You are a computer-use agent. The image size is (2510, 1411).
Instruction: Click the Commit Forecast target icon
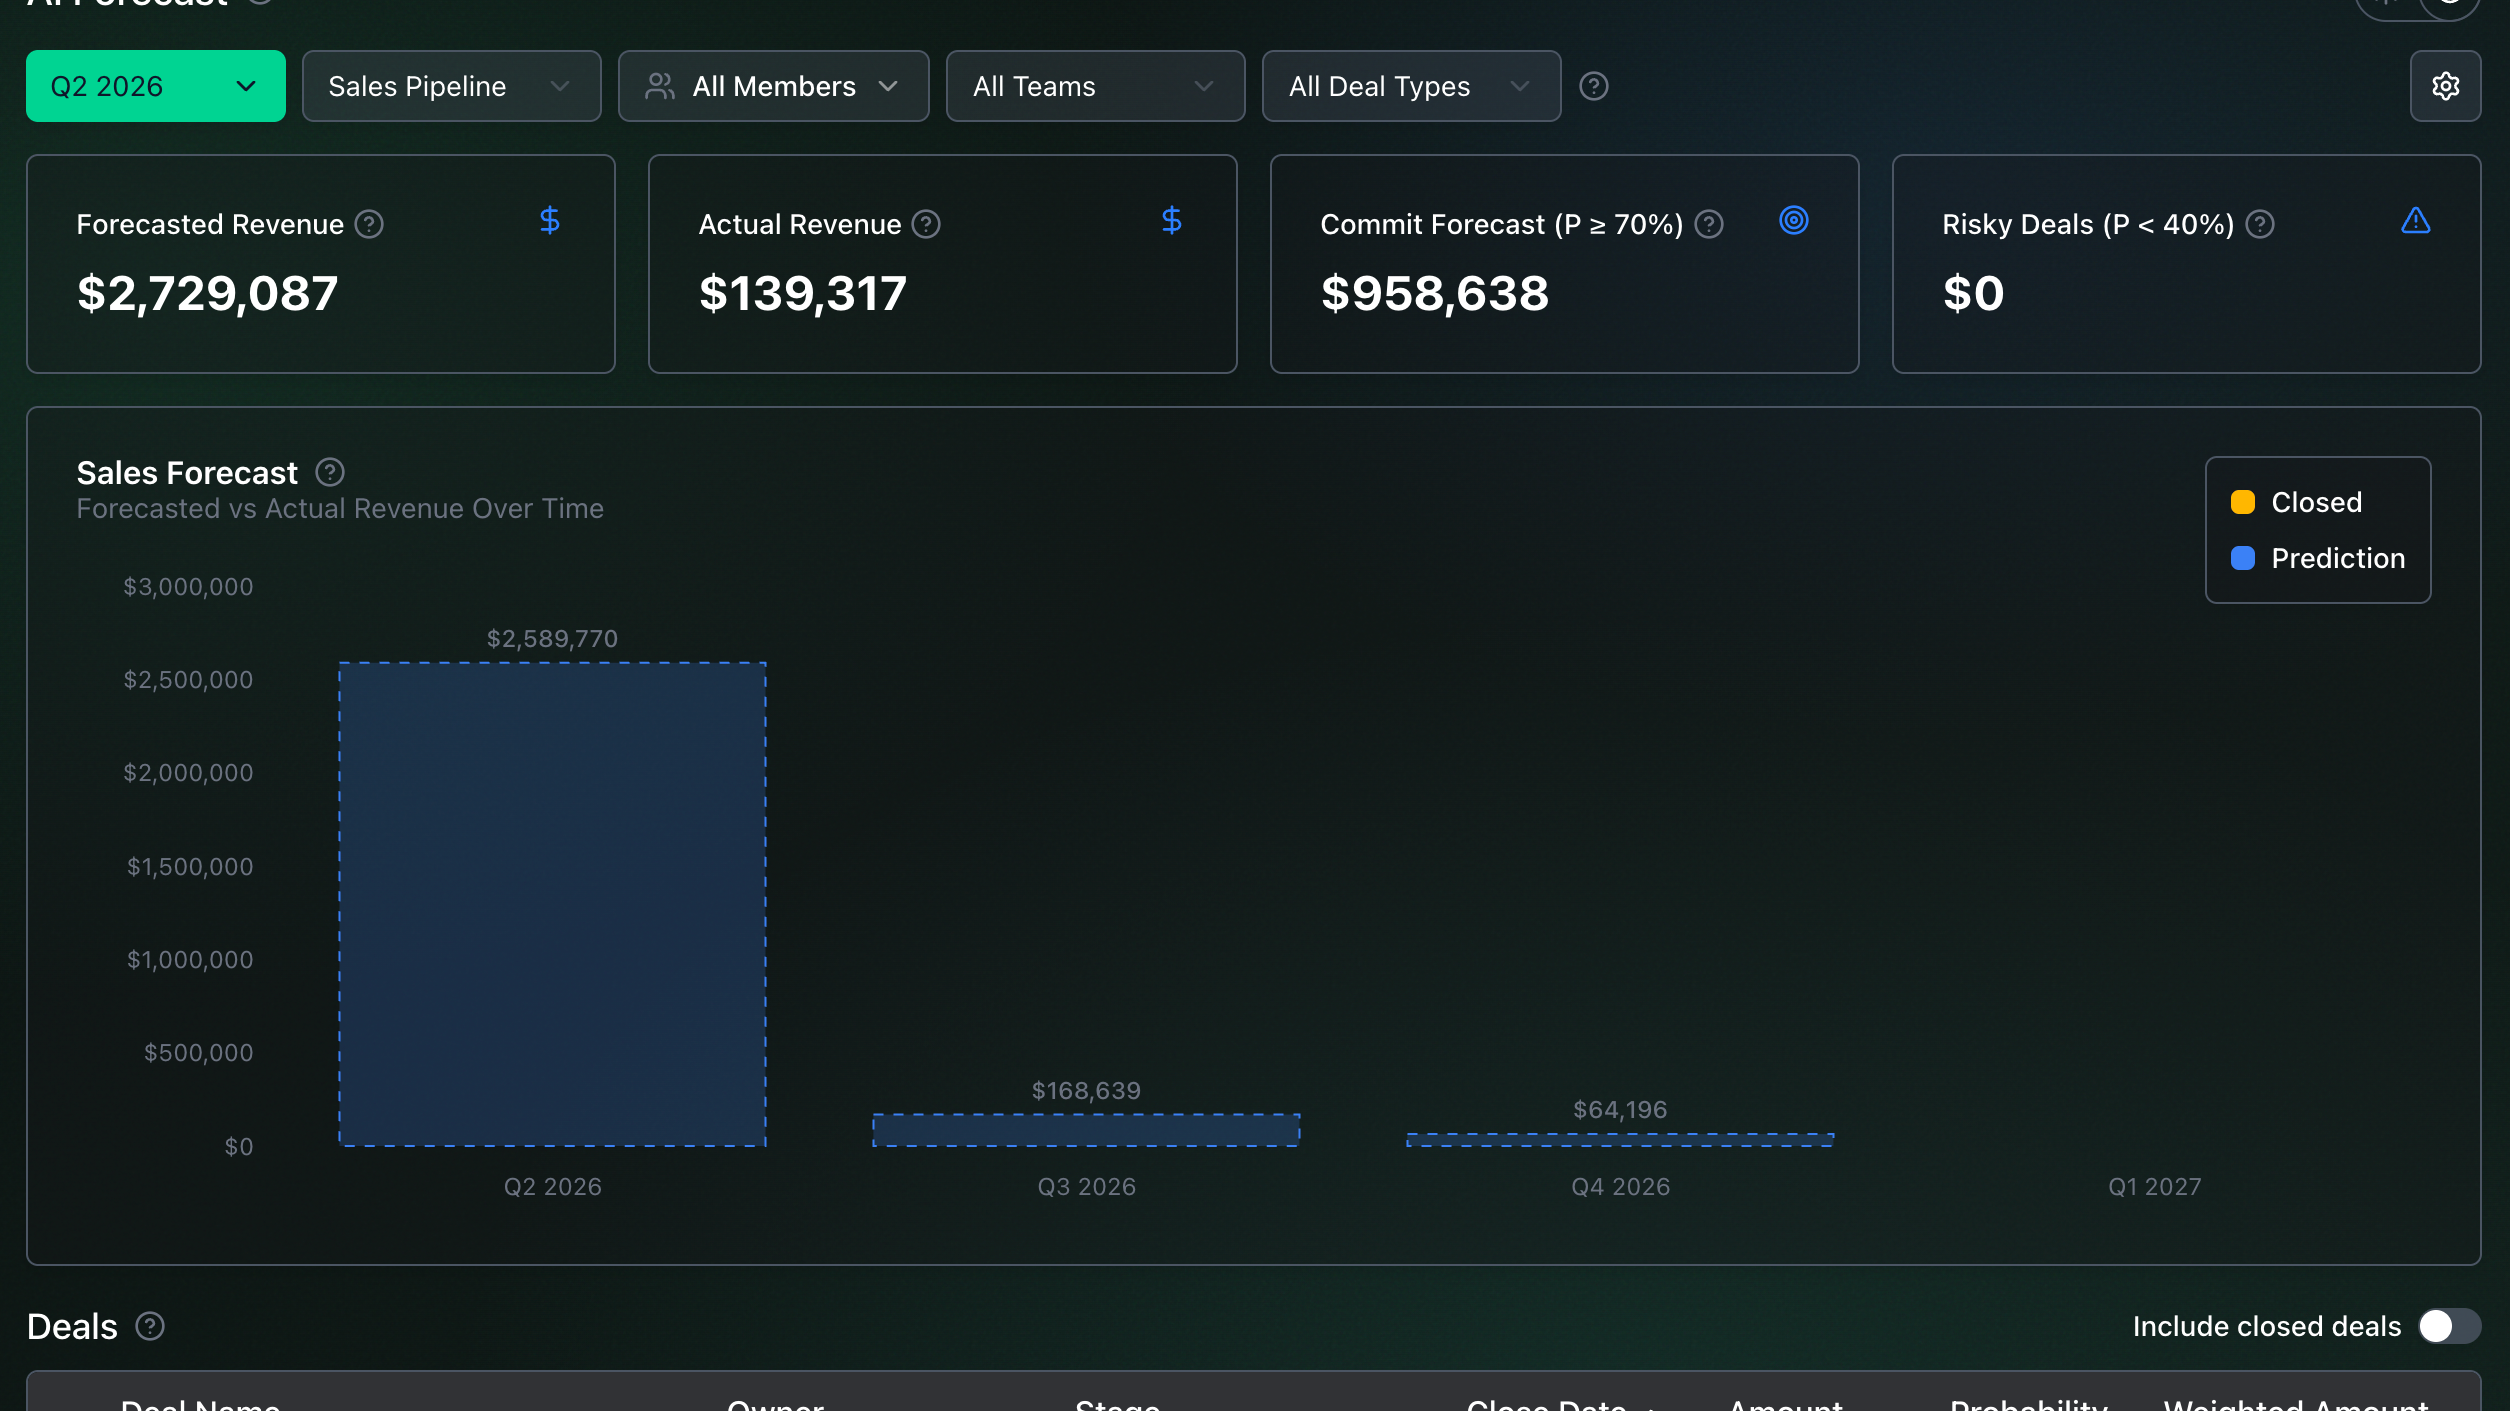click(x=1793, y=220)
